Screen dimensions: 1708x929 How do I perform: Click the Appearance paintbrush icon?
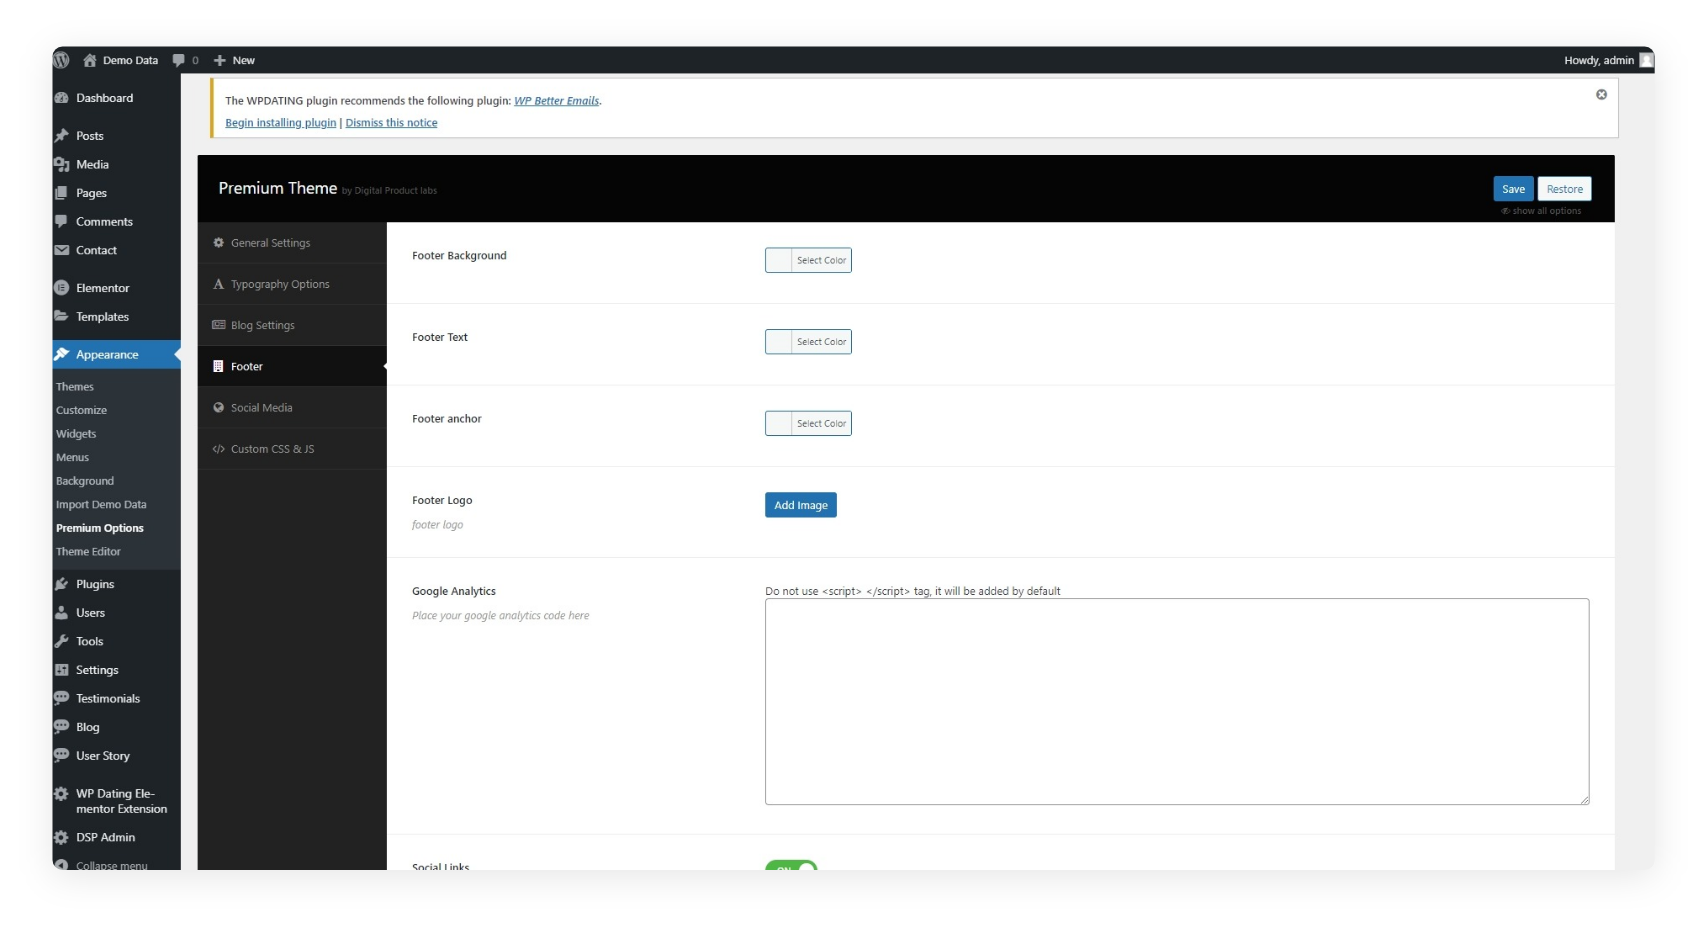point(62,354)
